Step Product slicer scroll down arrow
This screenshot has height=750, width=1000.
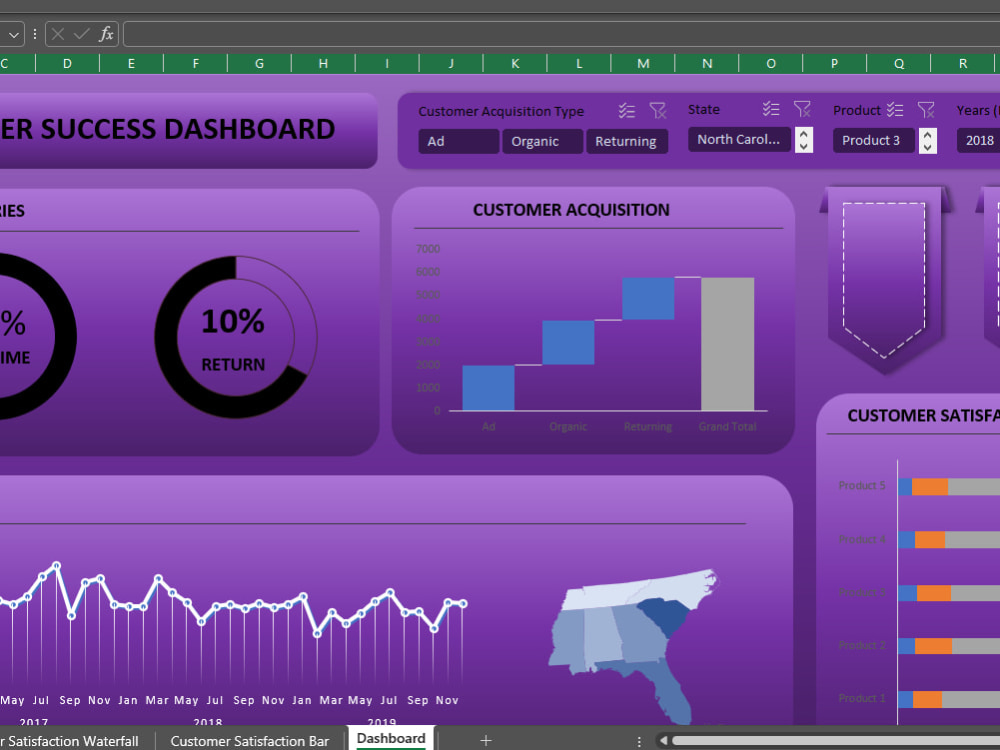point(928,147)
